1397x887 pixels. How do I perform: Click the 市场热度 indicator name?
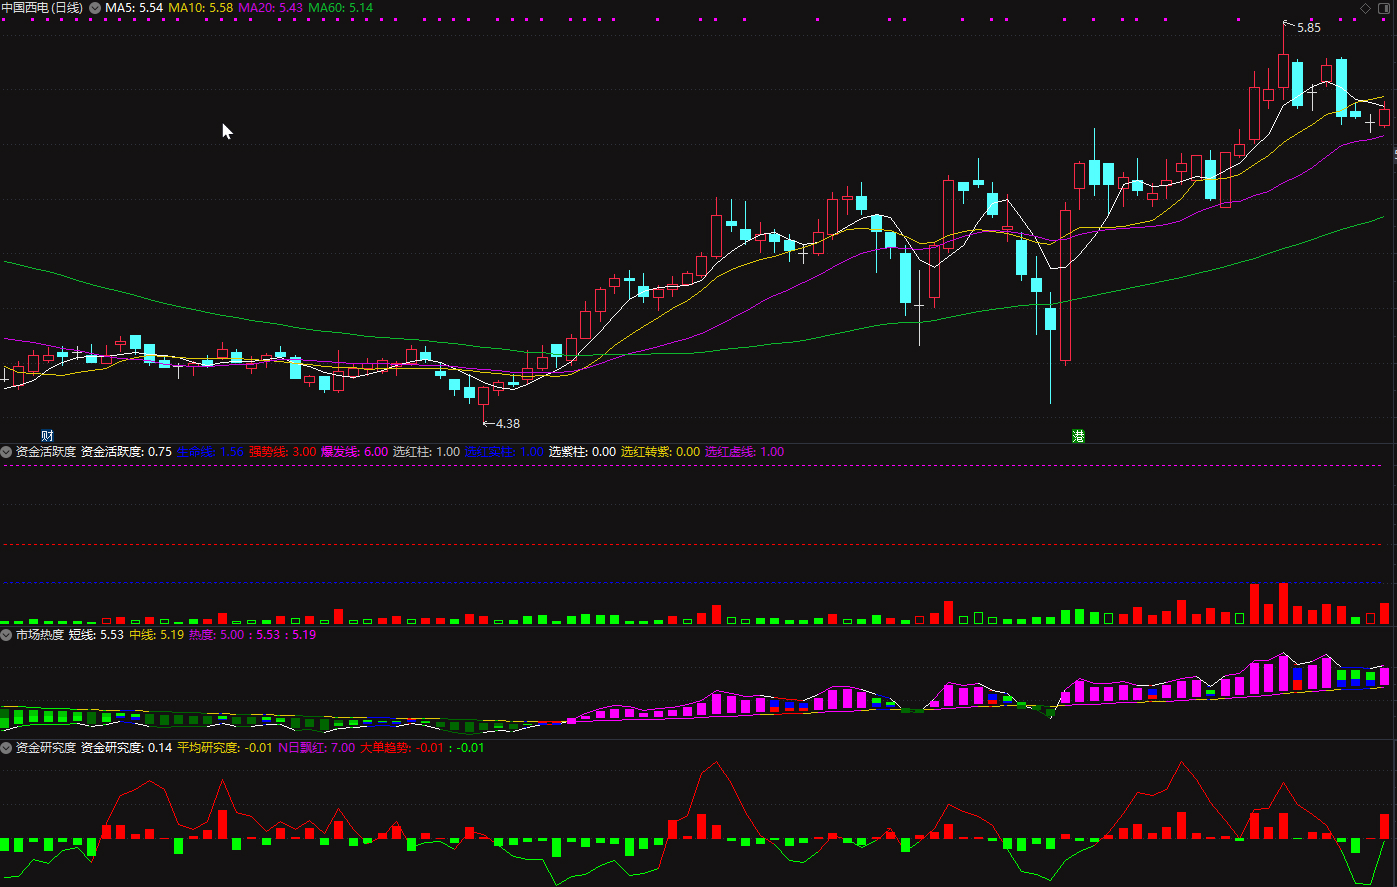(40, 635)
